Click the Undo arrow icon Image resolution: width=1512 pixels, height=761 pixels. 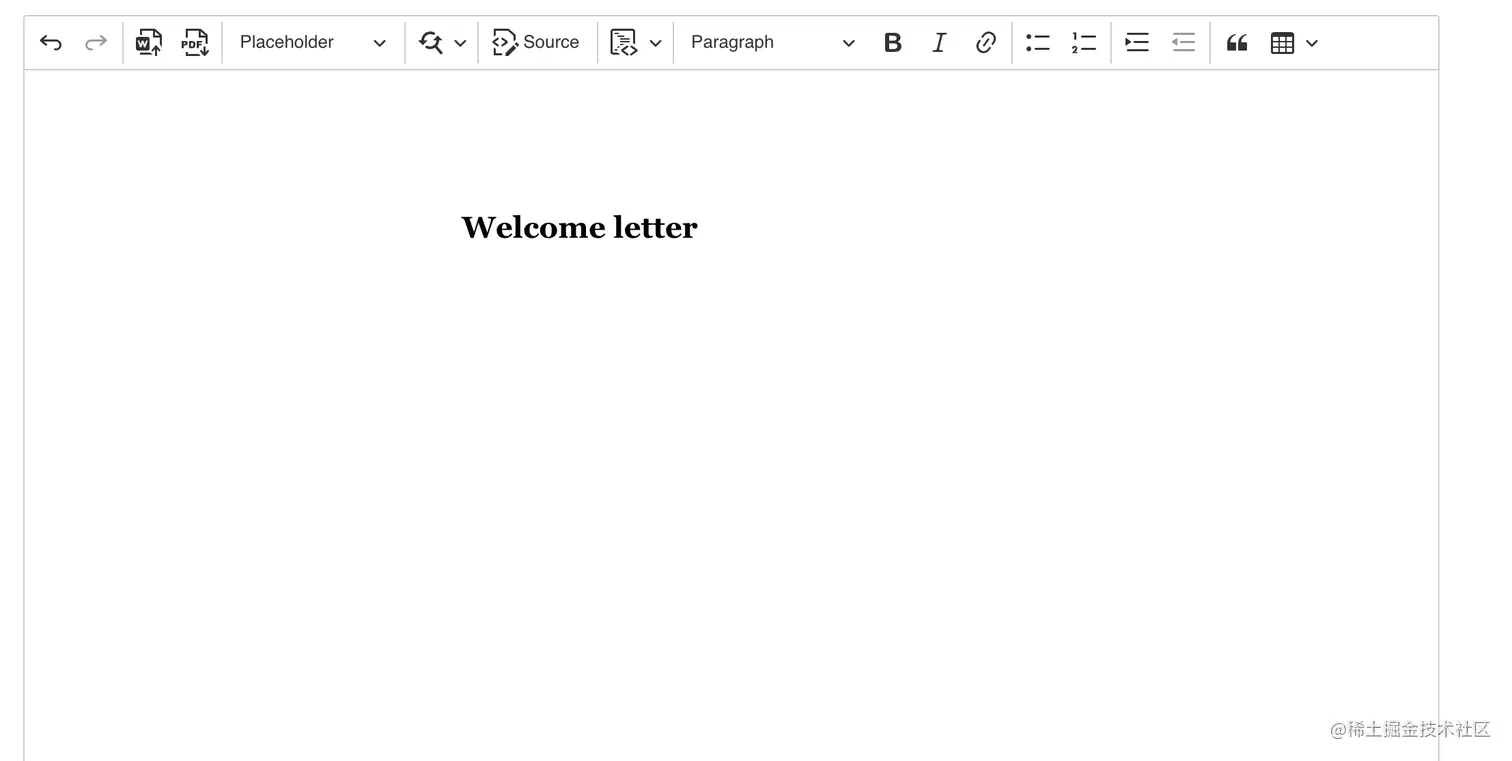[50, 42]
